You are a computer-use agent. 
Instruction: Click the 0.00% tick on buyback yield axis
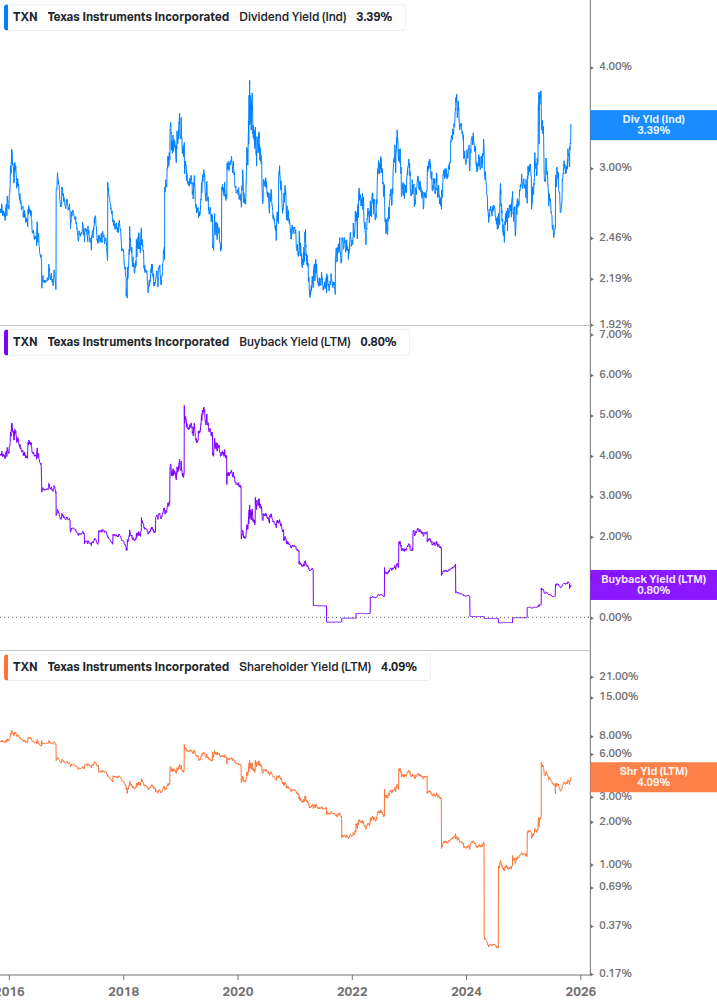pos(615,617)
